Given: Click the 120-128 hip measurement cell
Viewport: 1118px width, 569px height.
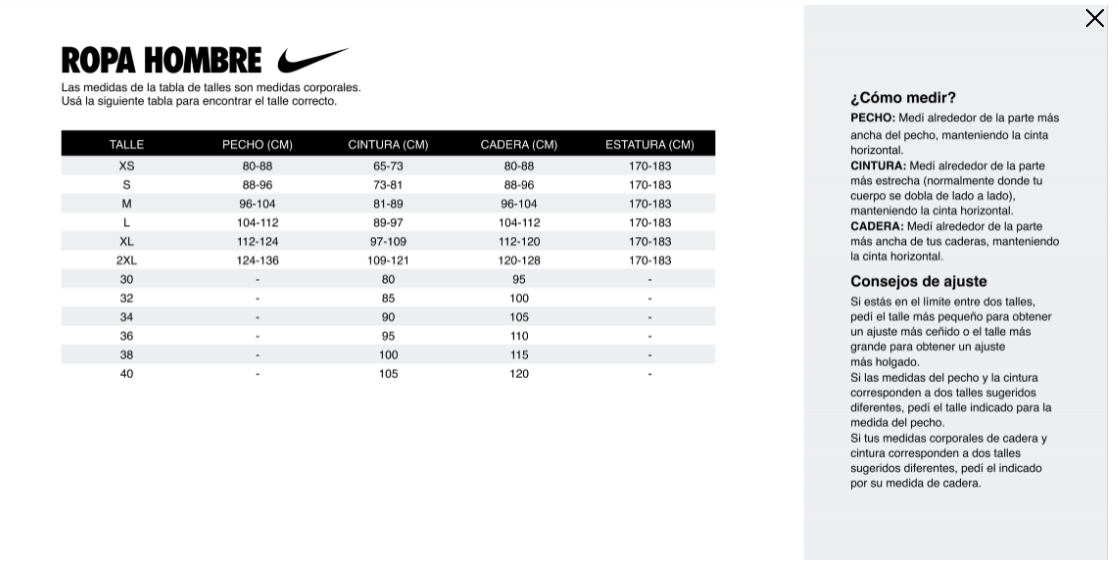Looking at the screenshot, I should click(518, 260).
